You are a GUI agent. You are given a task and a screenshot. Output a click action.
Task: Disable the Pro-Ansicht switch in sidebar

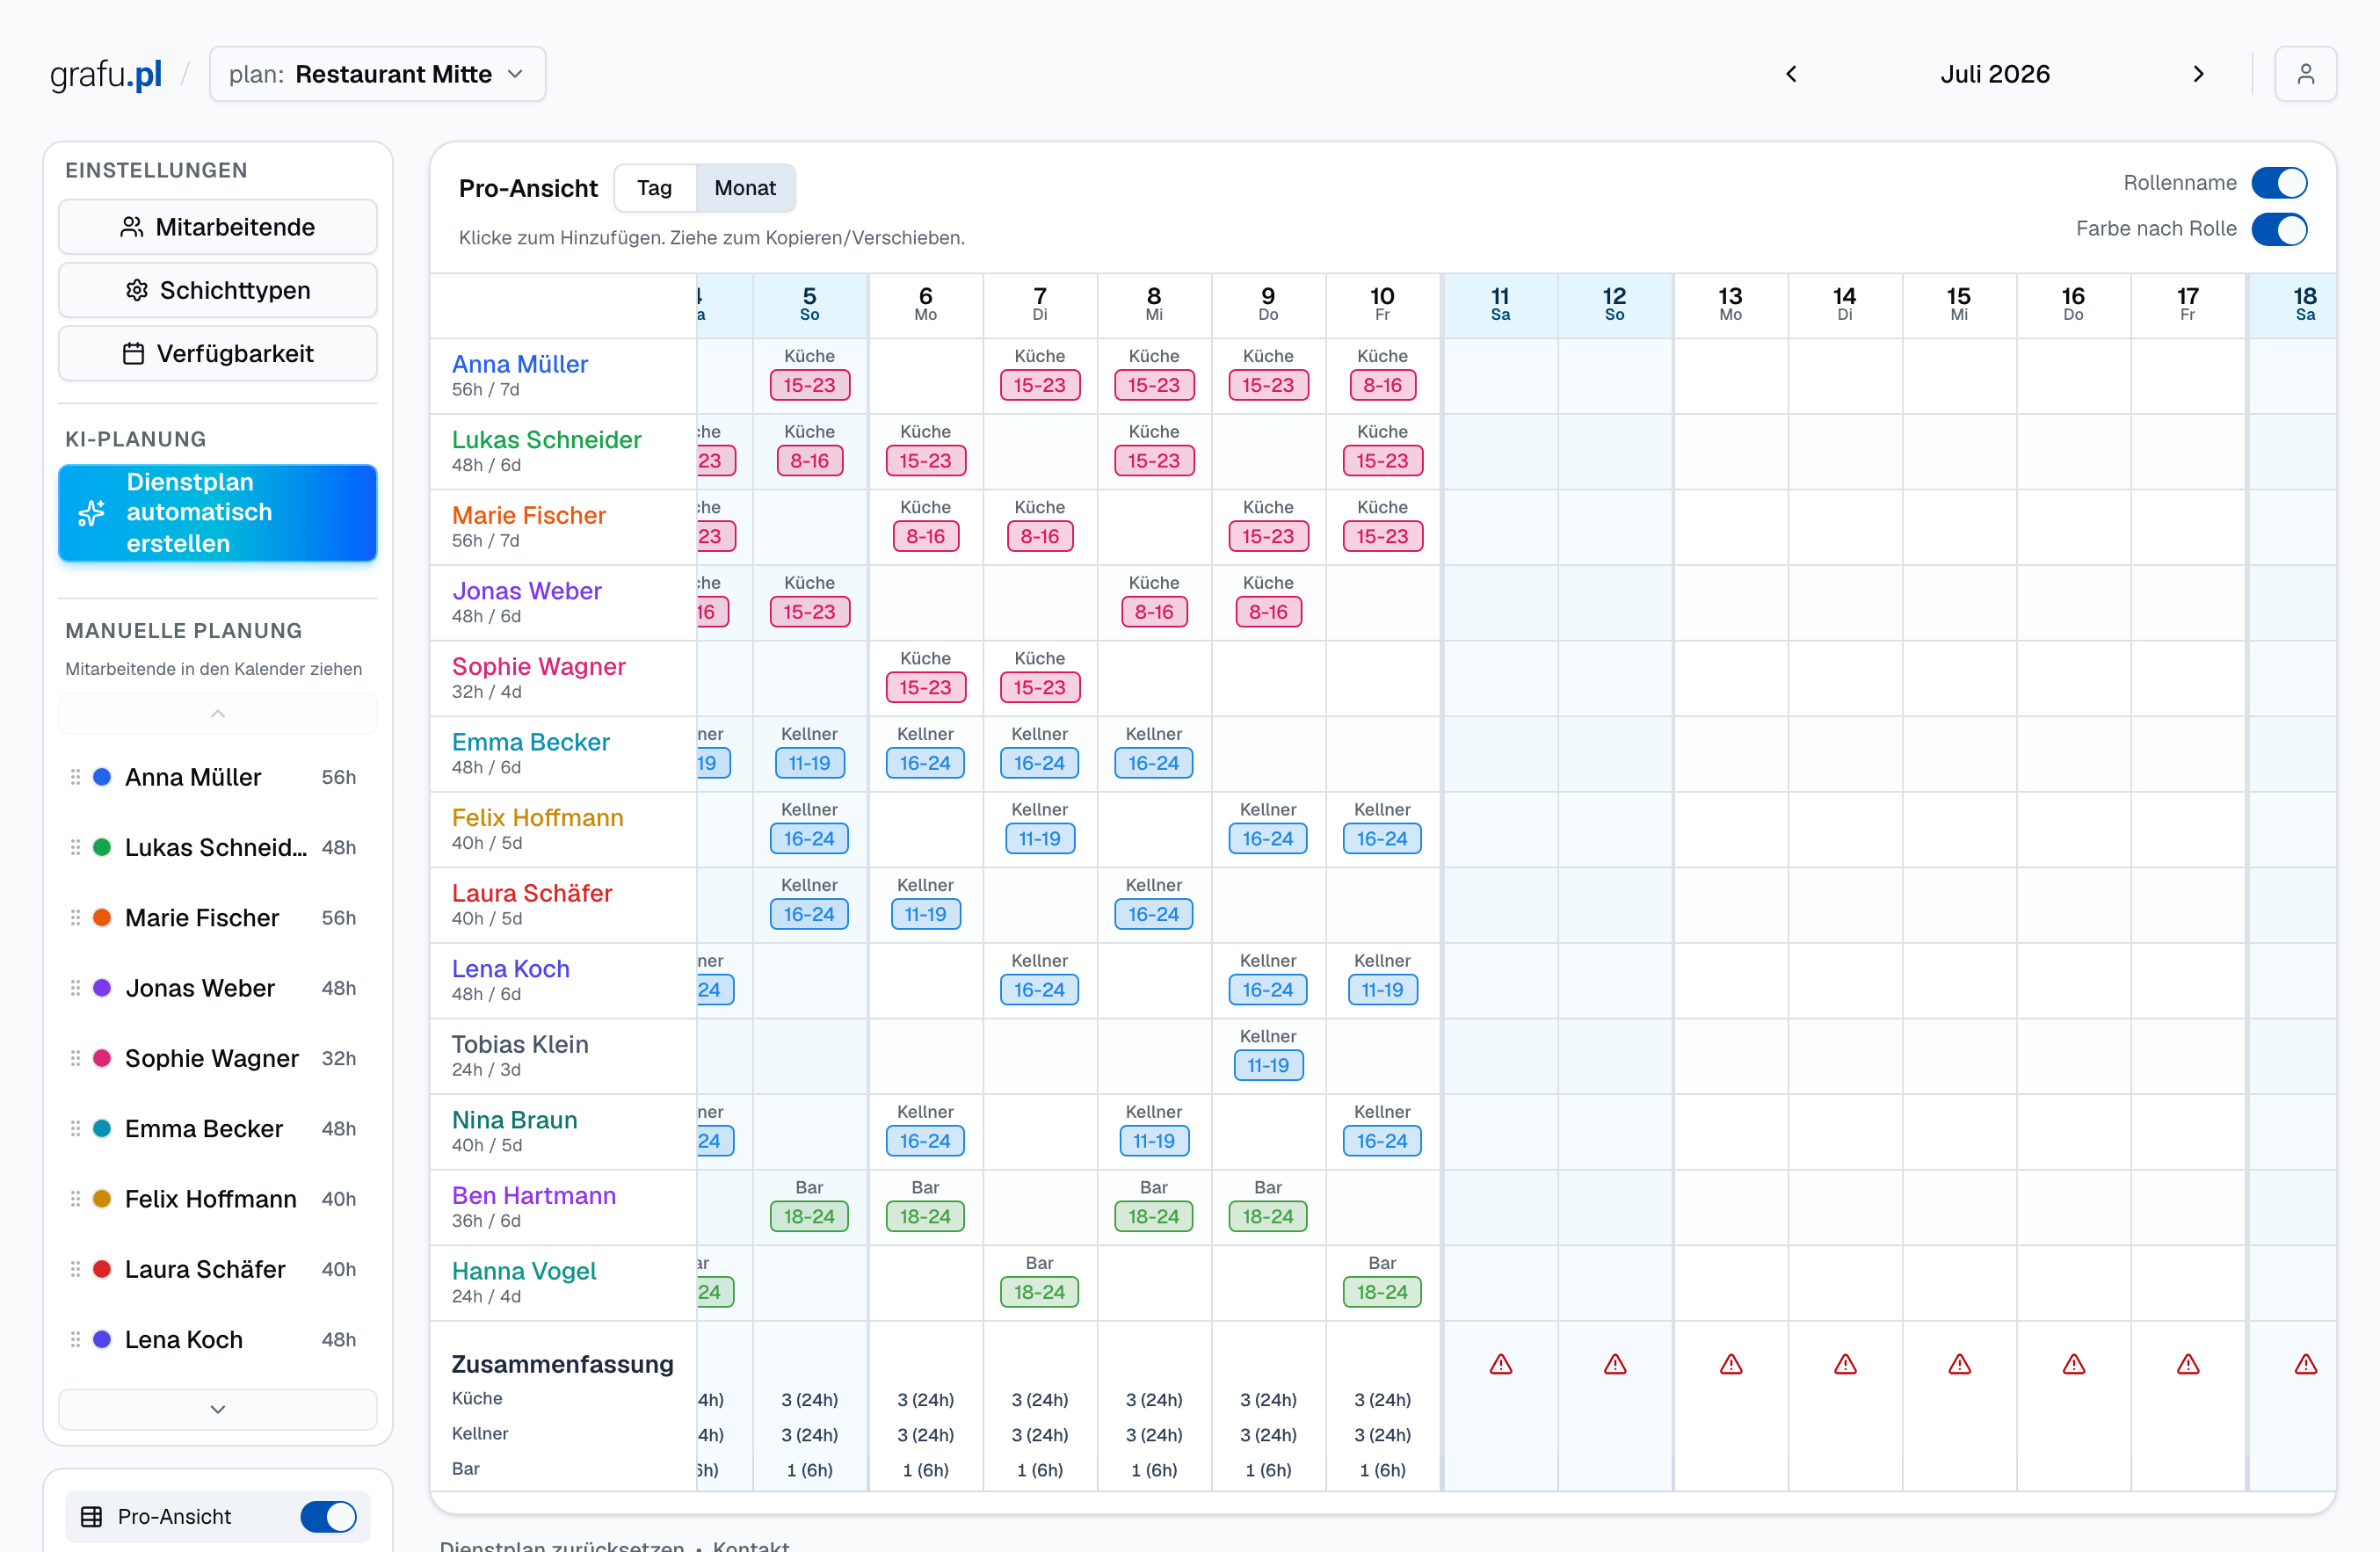pos(328,1517)
